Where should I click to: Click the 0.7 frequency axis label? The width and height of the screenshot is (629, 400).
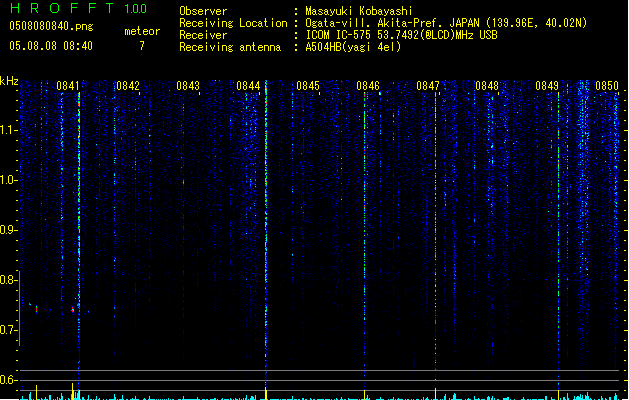[8, 330]
